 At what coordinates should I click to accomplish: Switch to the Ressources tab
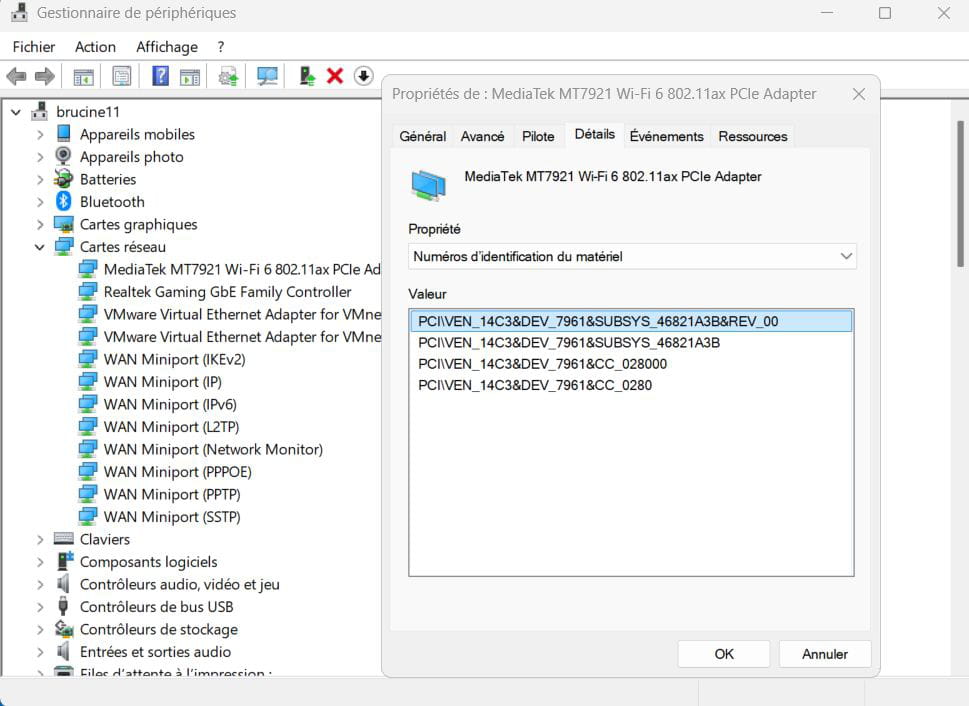pos(753,137)
